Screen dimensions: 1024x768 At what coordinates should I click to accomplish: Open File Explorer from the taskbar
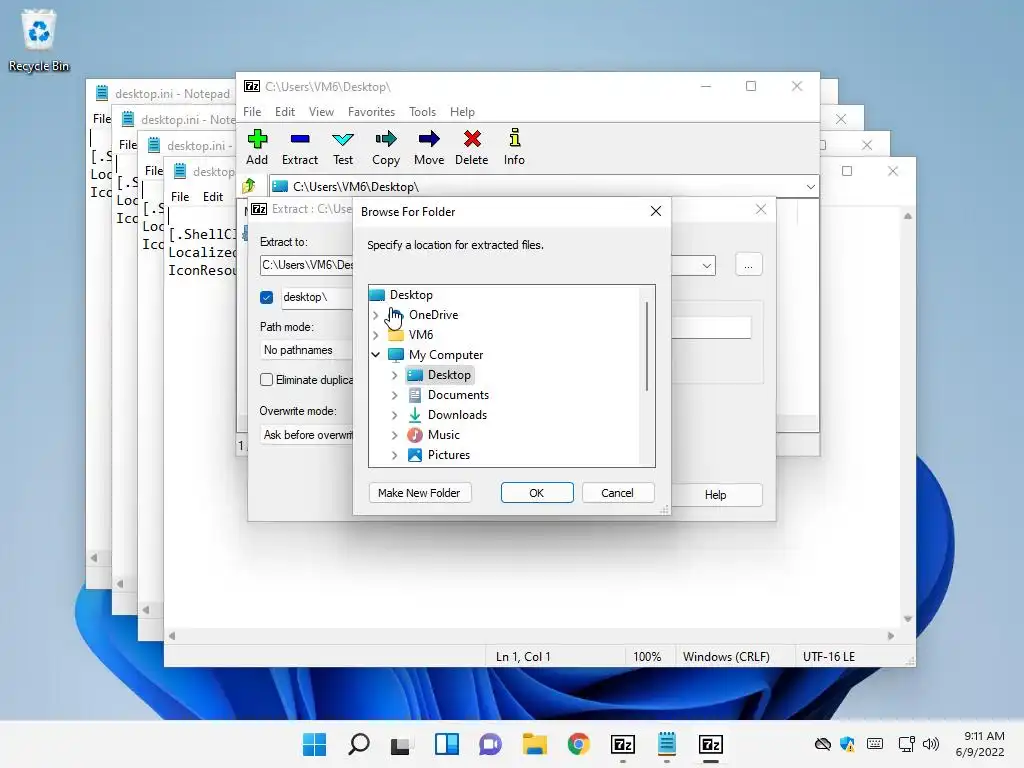pyautogui.click(x=535, y=744)
